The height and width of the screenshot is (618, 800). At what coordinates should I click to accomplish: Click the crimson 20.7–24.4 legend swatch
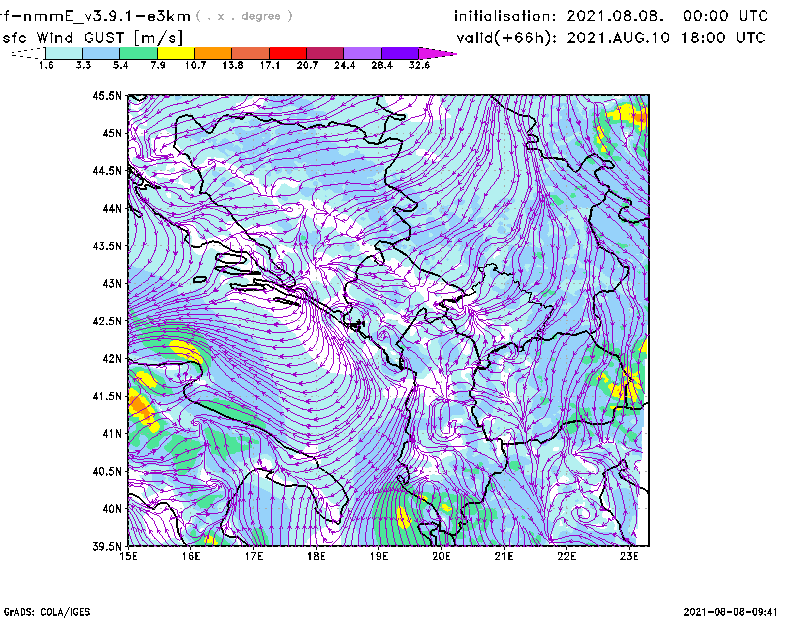click(x=325, y=53)
